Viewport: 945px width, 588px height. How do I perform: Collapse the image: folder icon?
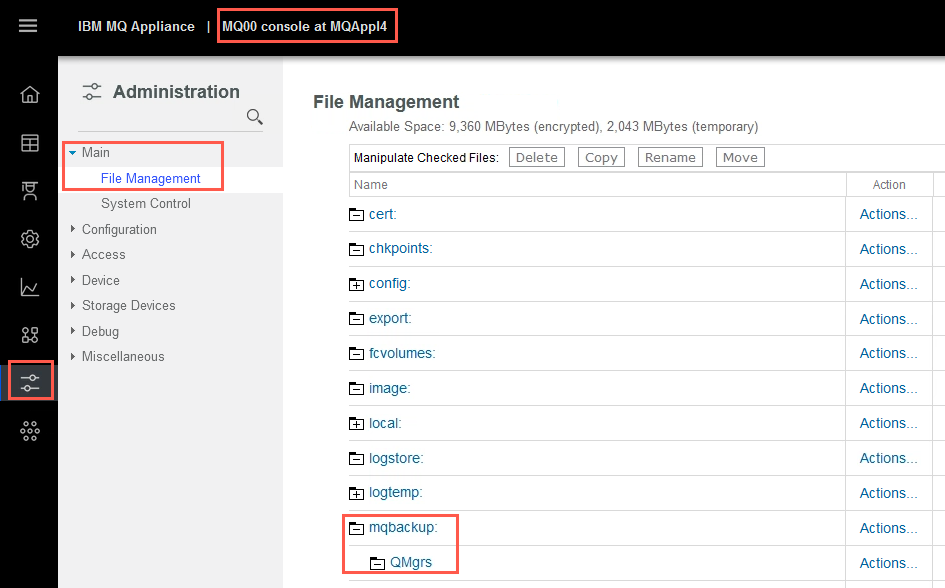(x=356, y=389)
